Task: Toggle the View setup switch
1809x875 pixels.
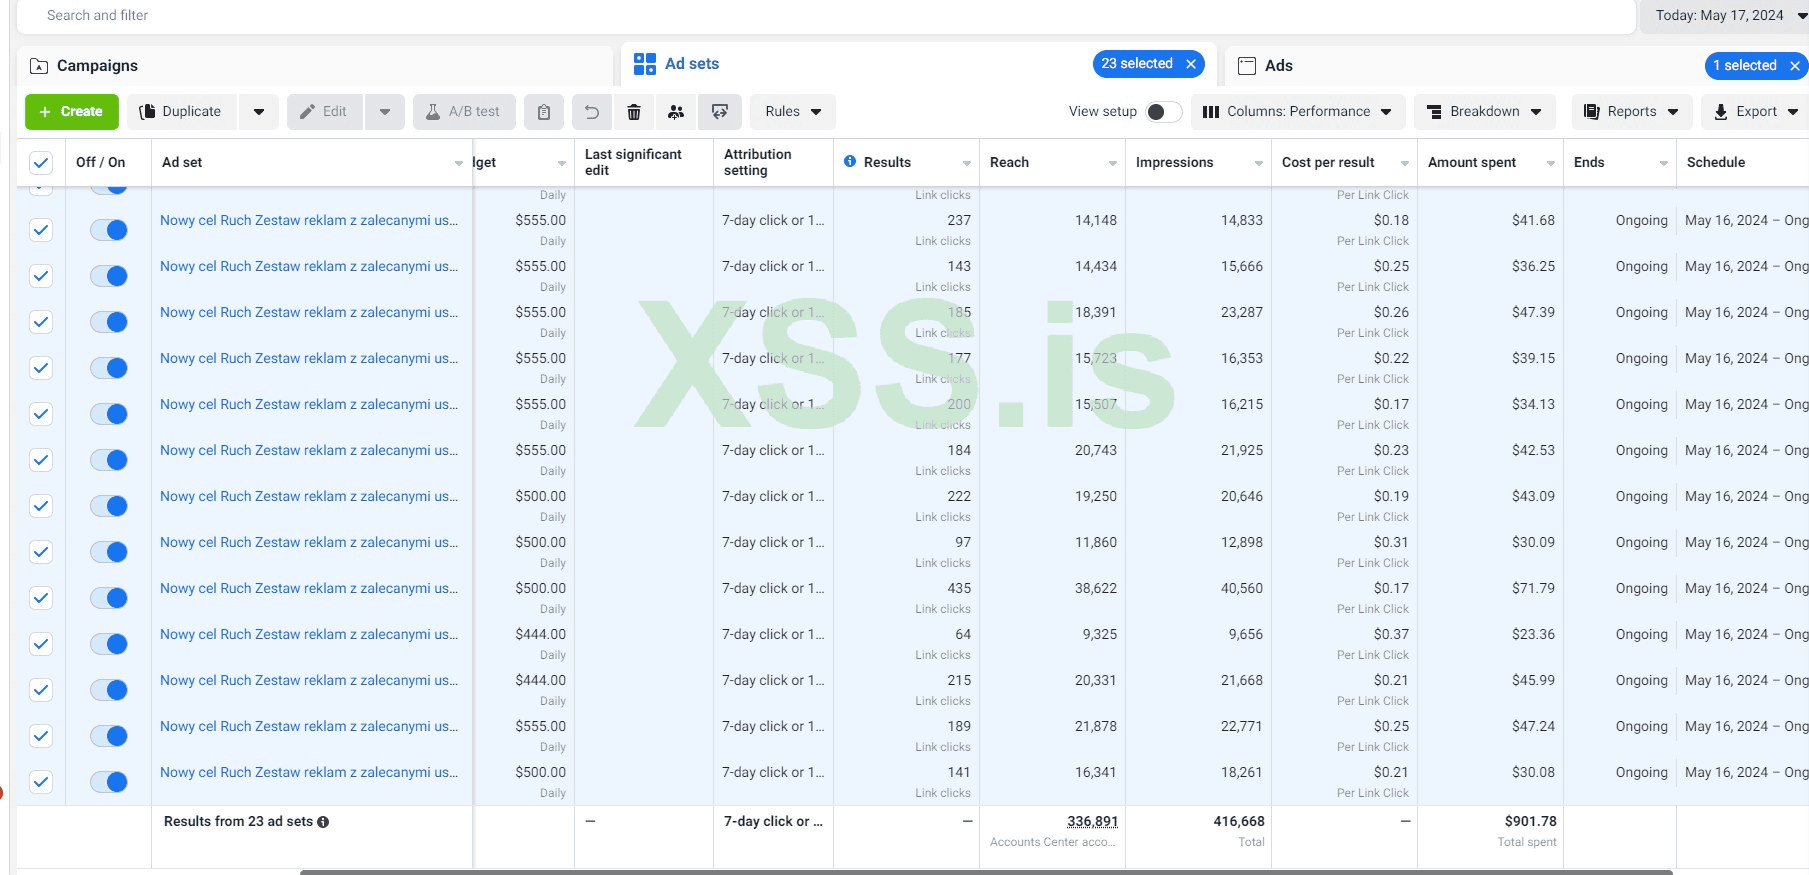Action: [1162, 112]
